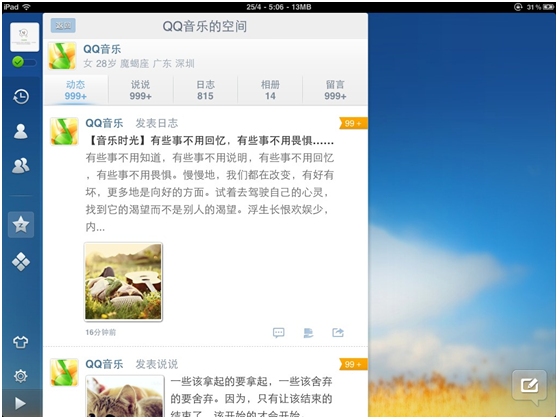This screenshot has width=558, height=419.
Task: Click the user avatar in sidebar top
Action: coord(25,37)
